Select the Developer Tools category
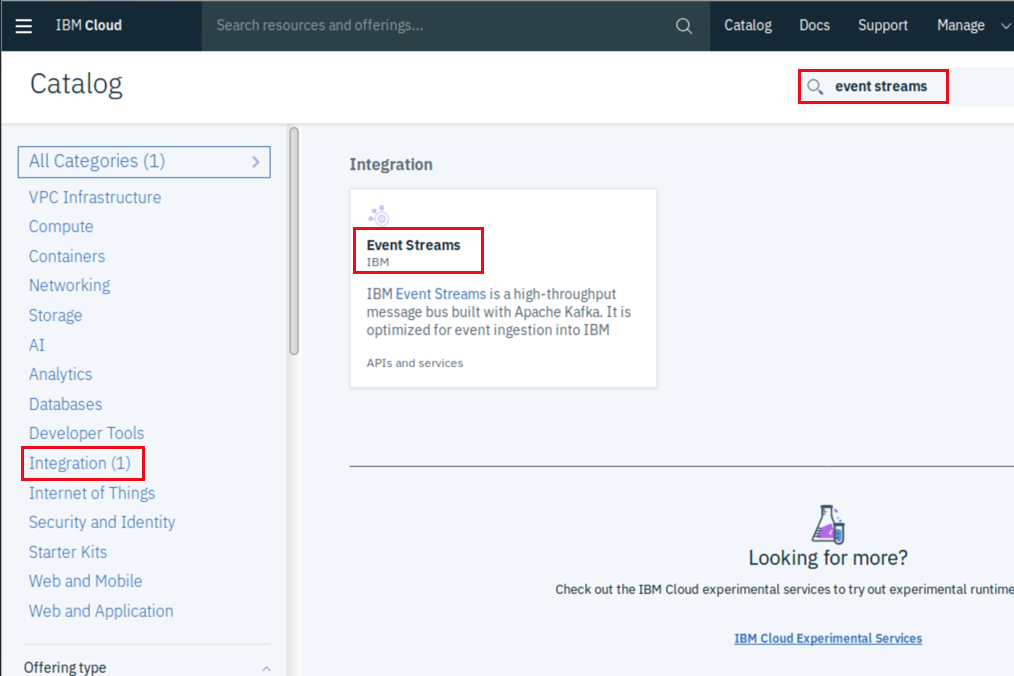The width and height of the screenshot is (1014, 676). click(86, 433)
